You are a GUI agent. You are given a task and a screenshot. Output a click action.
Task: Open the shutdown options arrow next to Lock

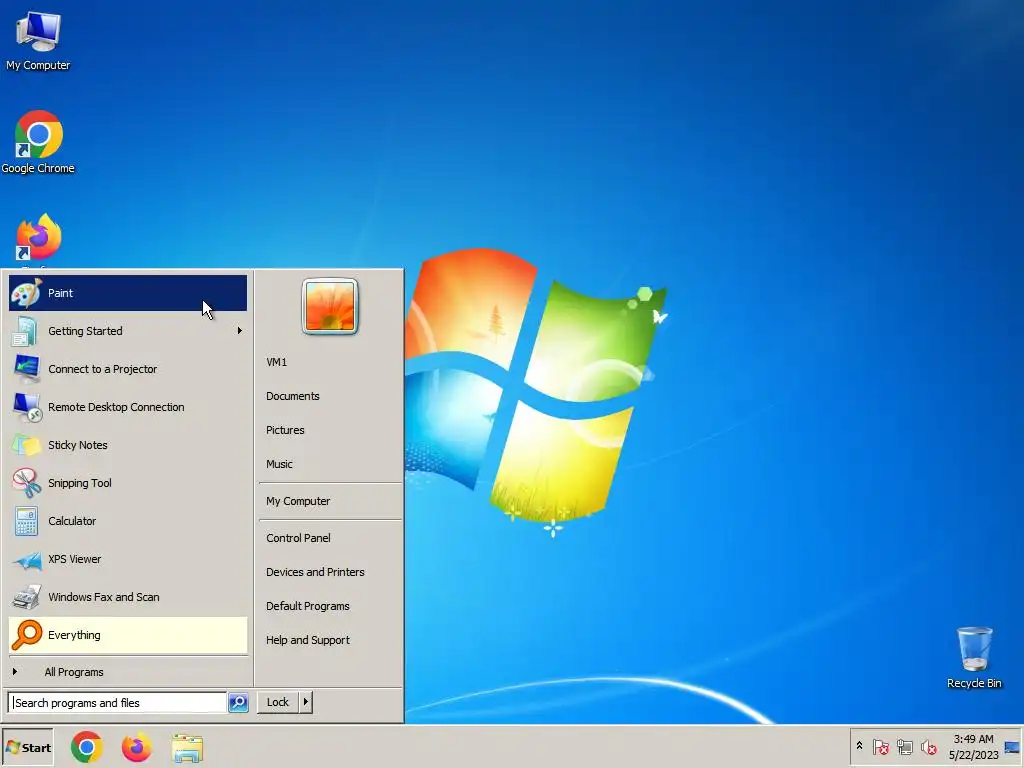pyautogui.click(x=306, y=703)
